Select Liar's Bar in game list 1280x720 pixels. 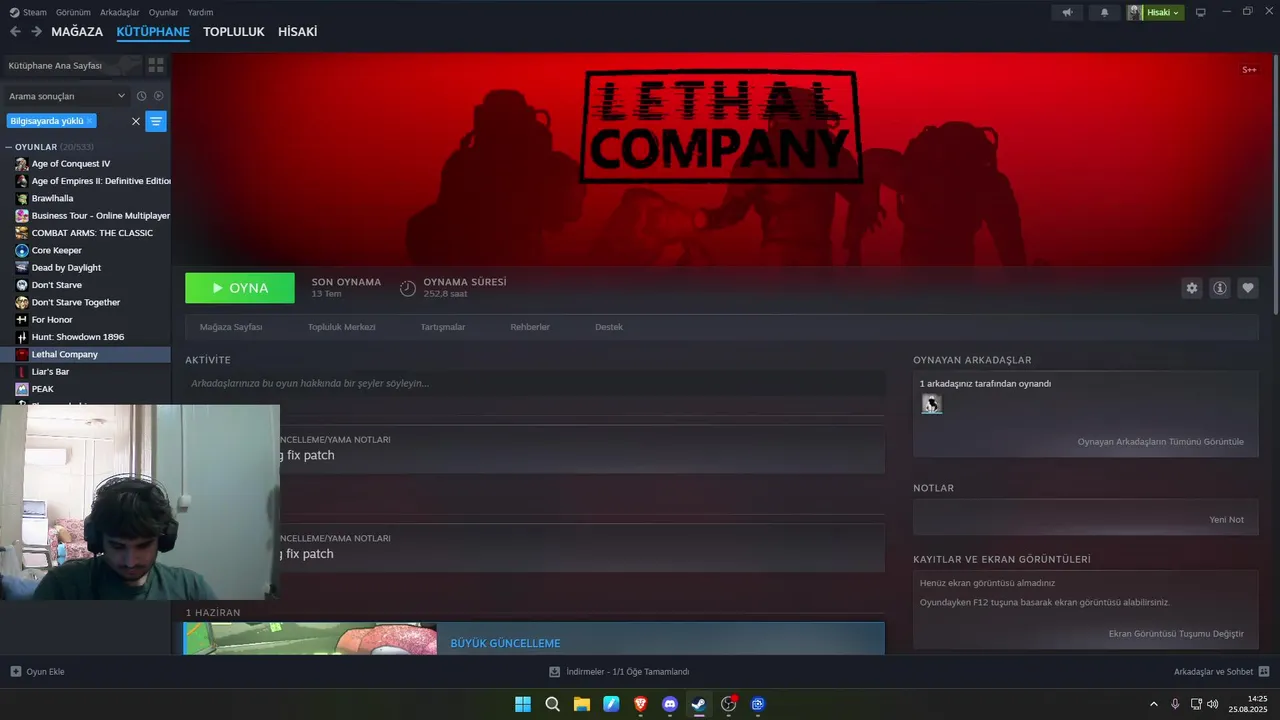coord(50,372)
